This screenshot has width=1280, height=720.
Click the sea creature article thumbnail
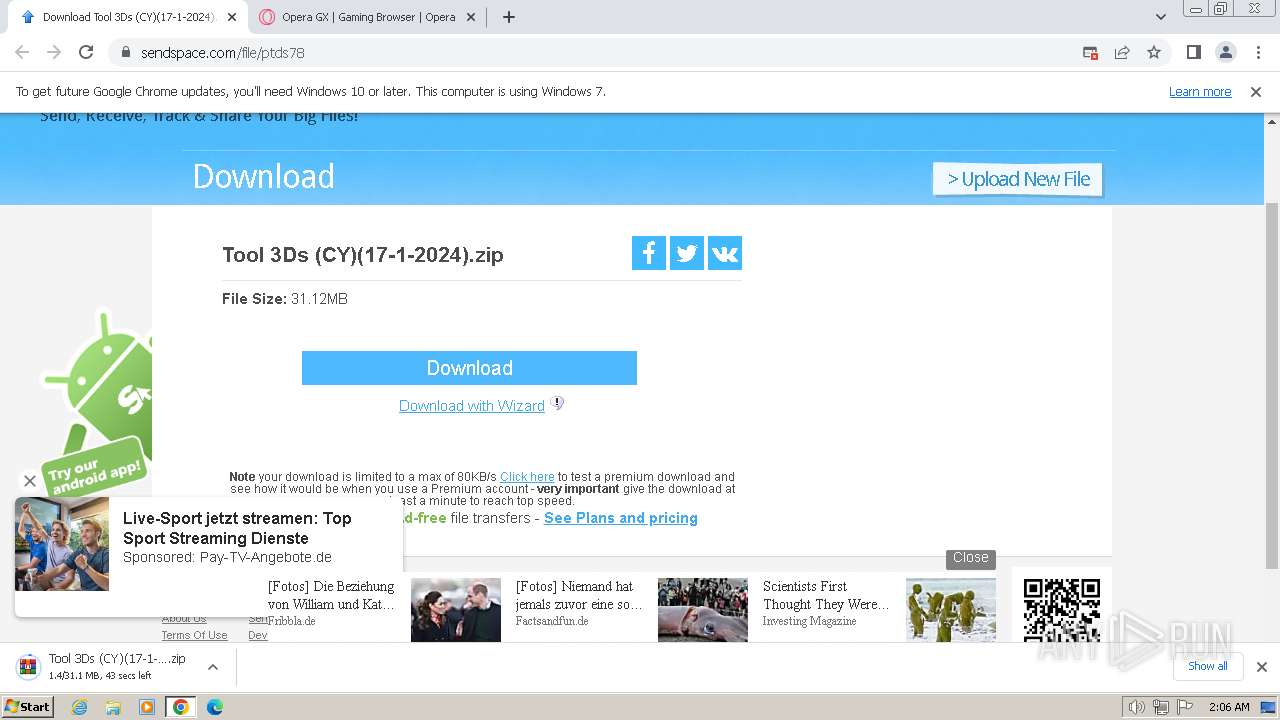(703, 610)
